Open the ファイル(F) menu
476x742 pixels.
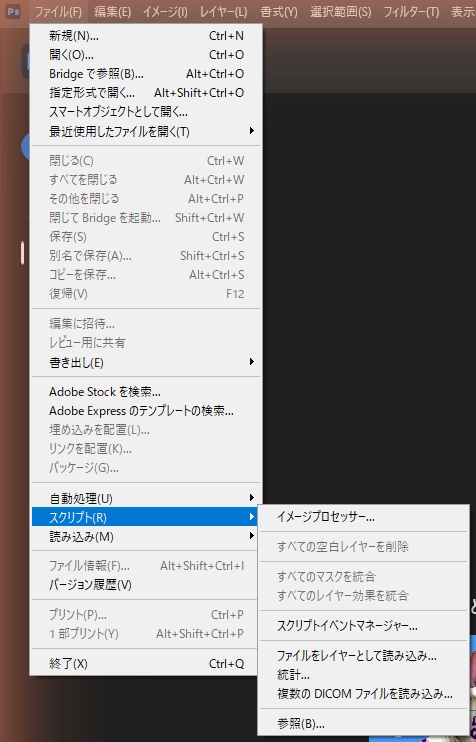pos(58,11)
